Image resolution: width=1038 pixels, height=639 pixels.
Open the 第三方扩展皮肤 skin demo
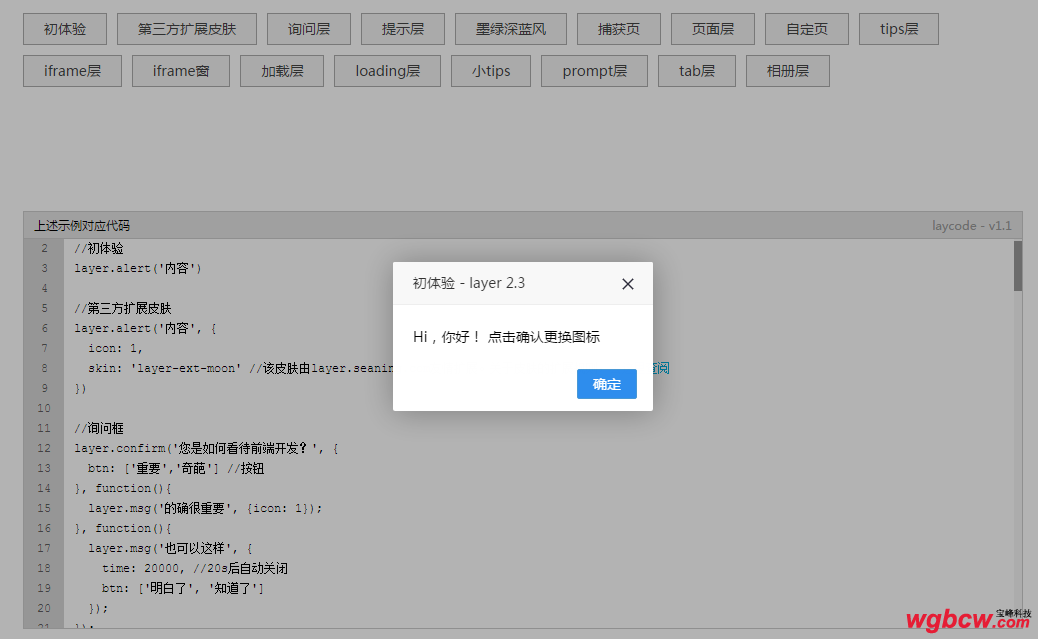coord(187,29)
